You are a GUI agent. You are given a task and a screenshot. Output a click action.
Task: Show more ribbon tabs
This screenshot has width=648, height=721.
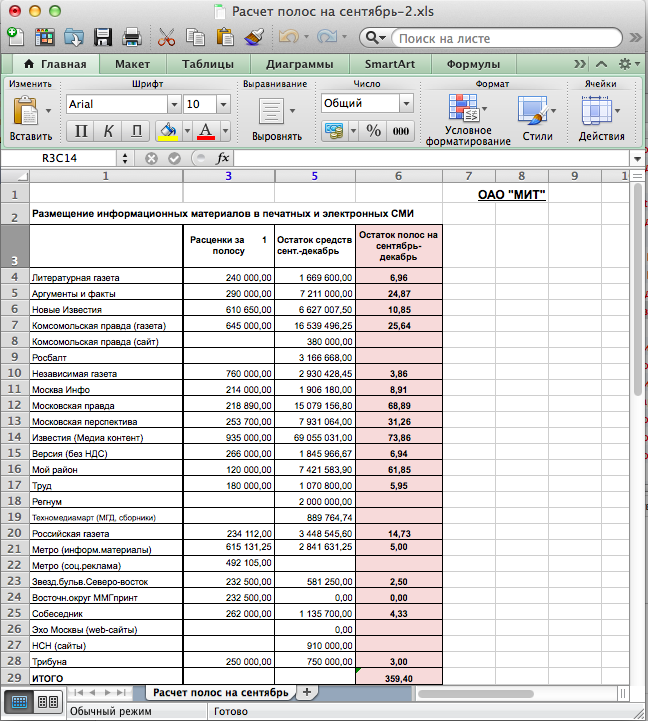coord(580,64)
